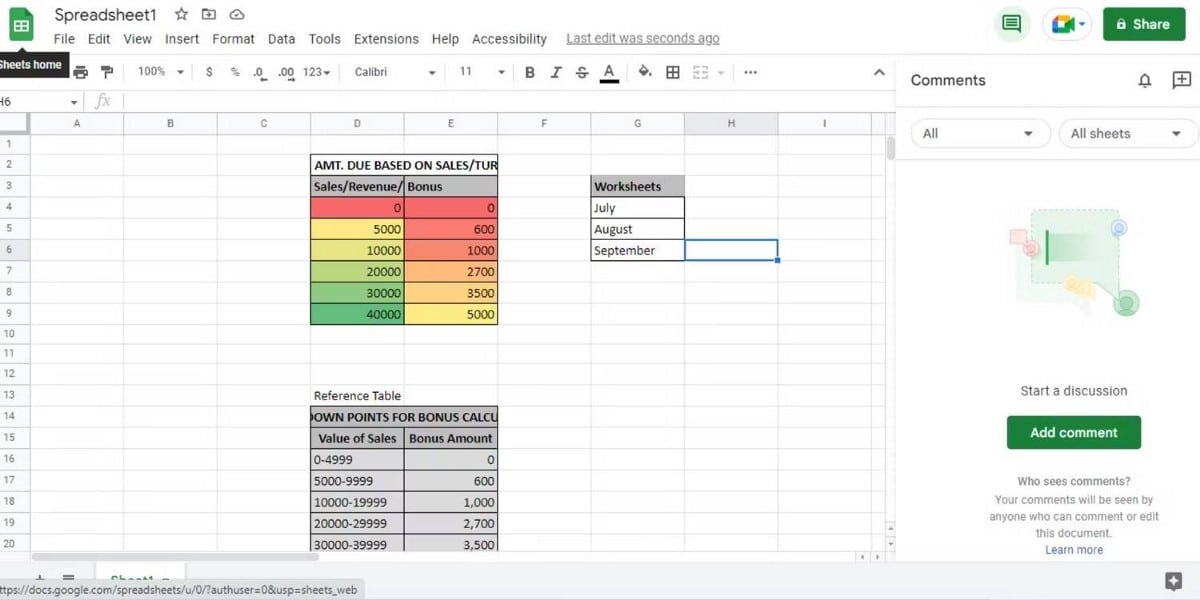
Task: Open the text color picker
Action: [609, 72]
